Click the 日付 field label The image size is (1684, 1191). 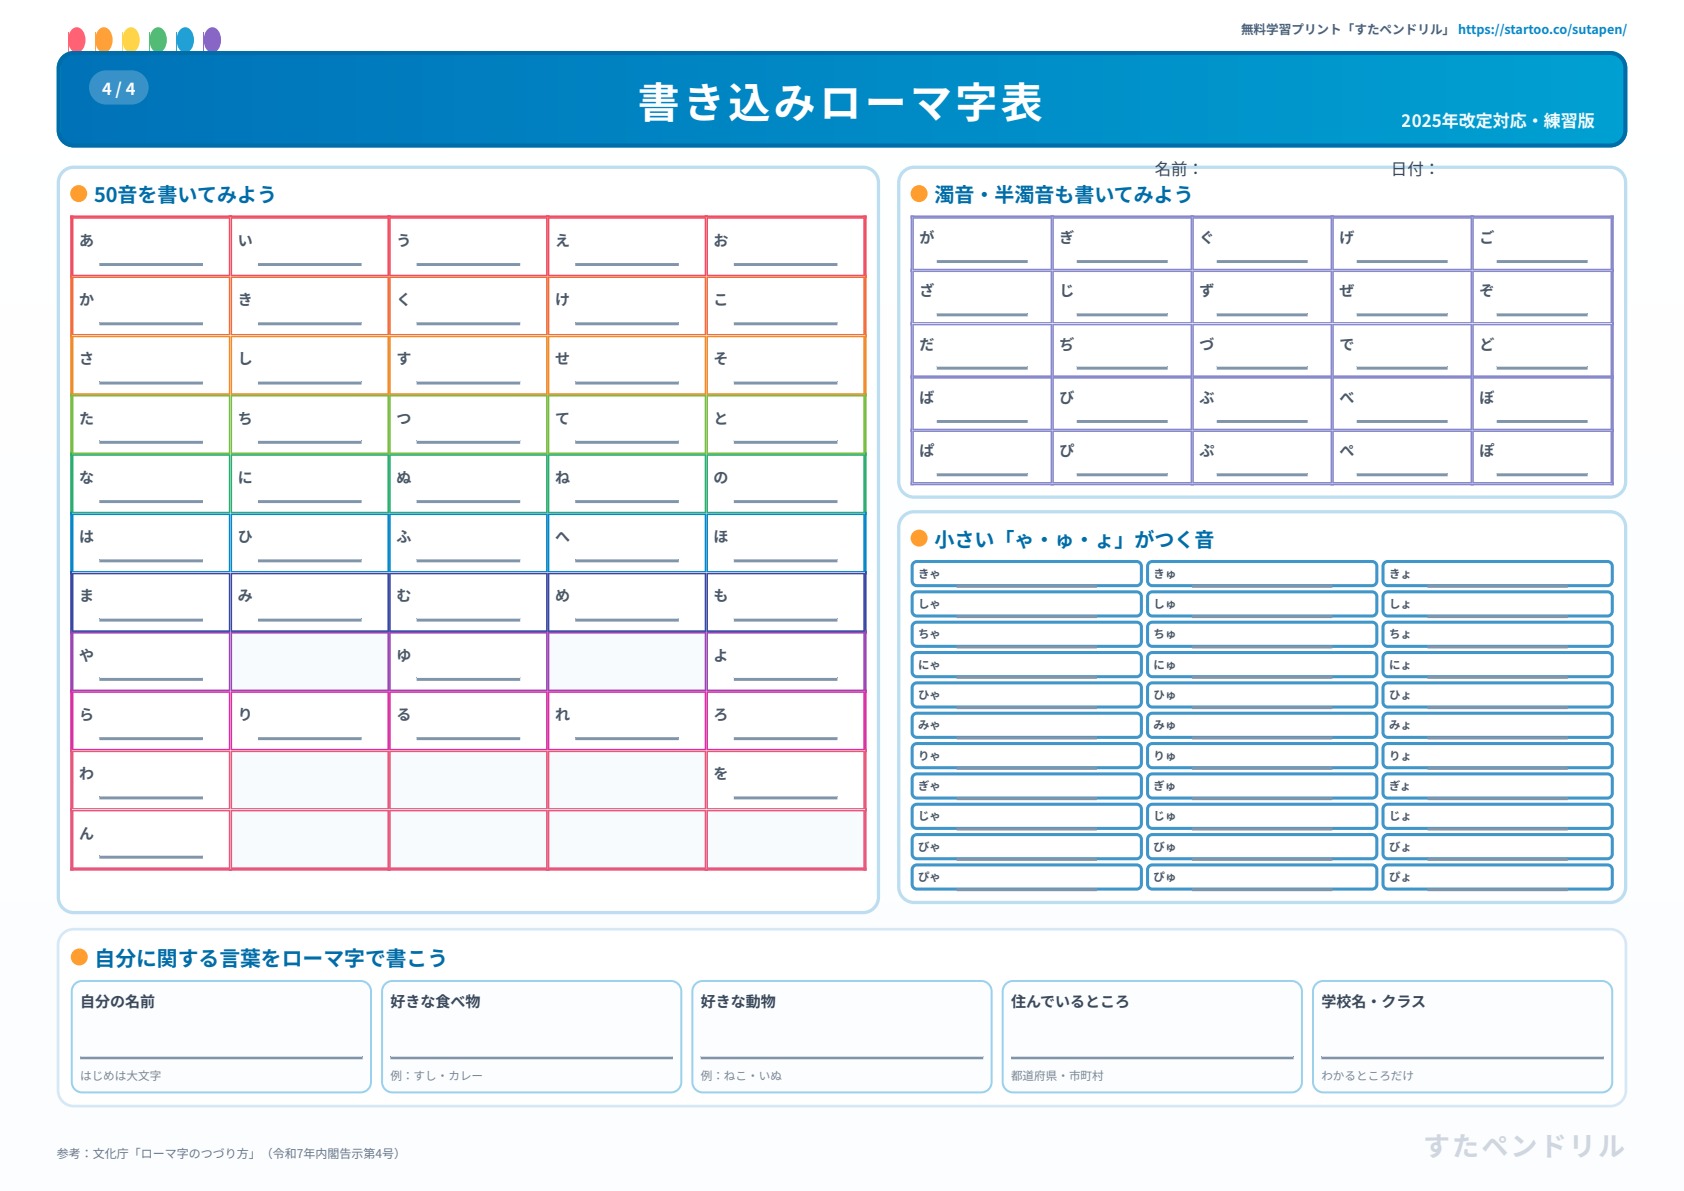[x=1413, y=168]
